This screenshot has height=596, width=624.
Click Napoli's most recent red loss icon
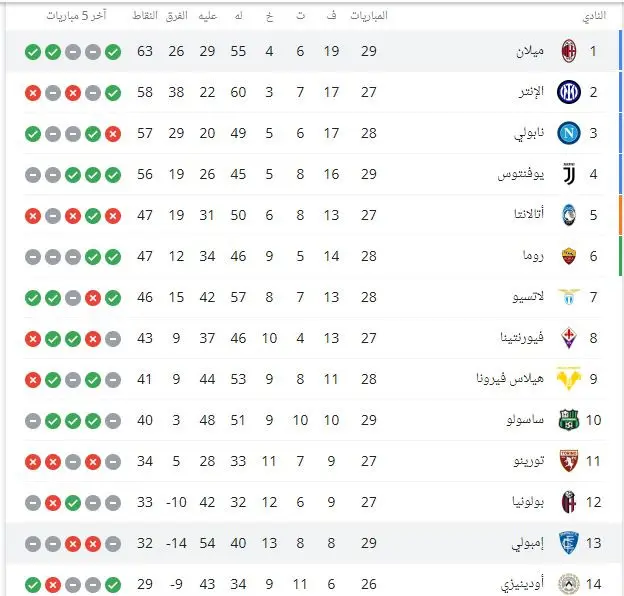tap(113, 134)
